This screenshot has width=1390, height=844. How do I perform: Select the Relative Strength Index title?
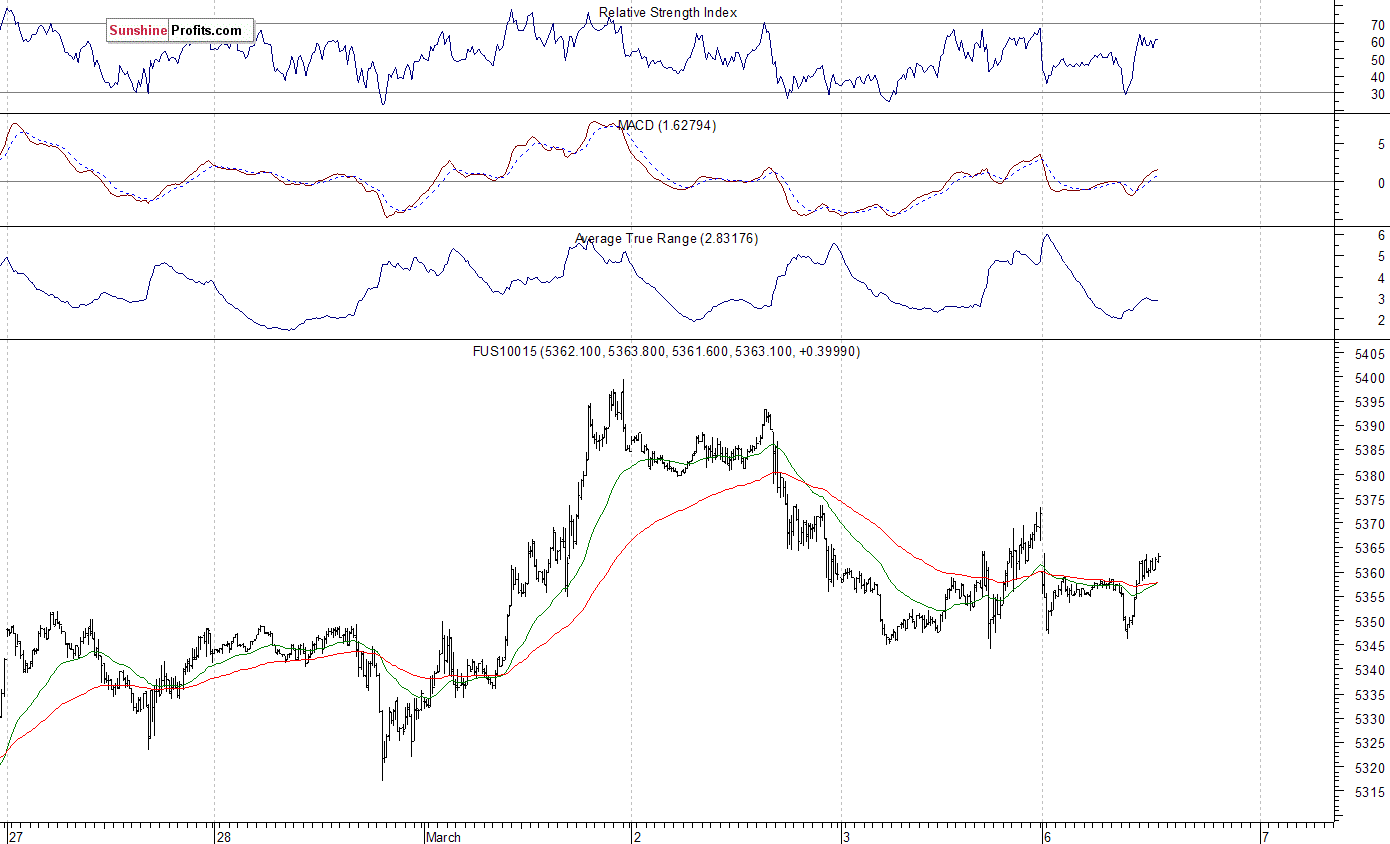click(x=668, y=13)
